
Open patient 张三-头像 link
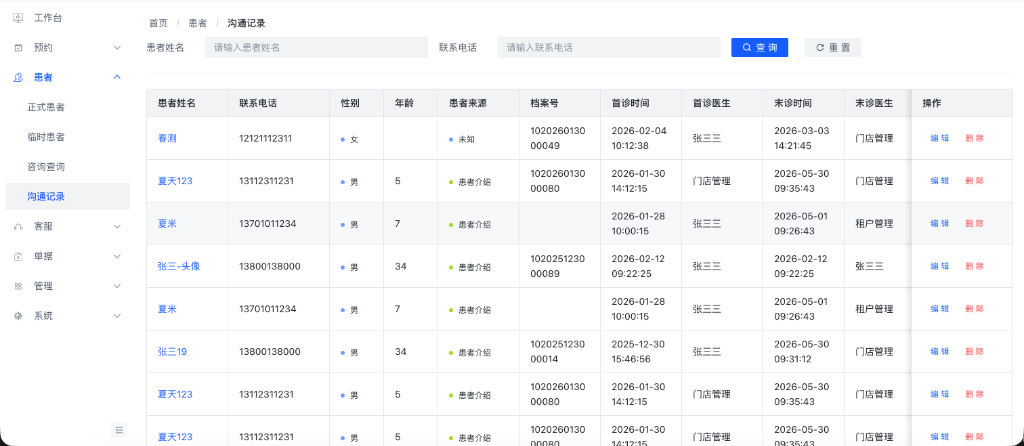[x=179, y=266]
